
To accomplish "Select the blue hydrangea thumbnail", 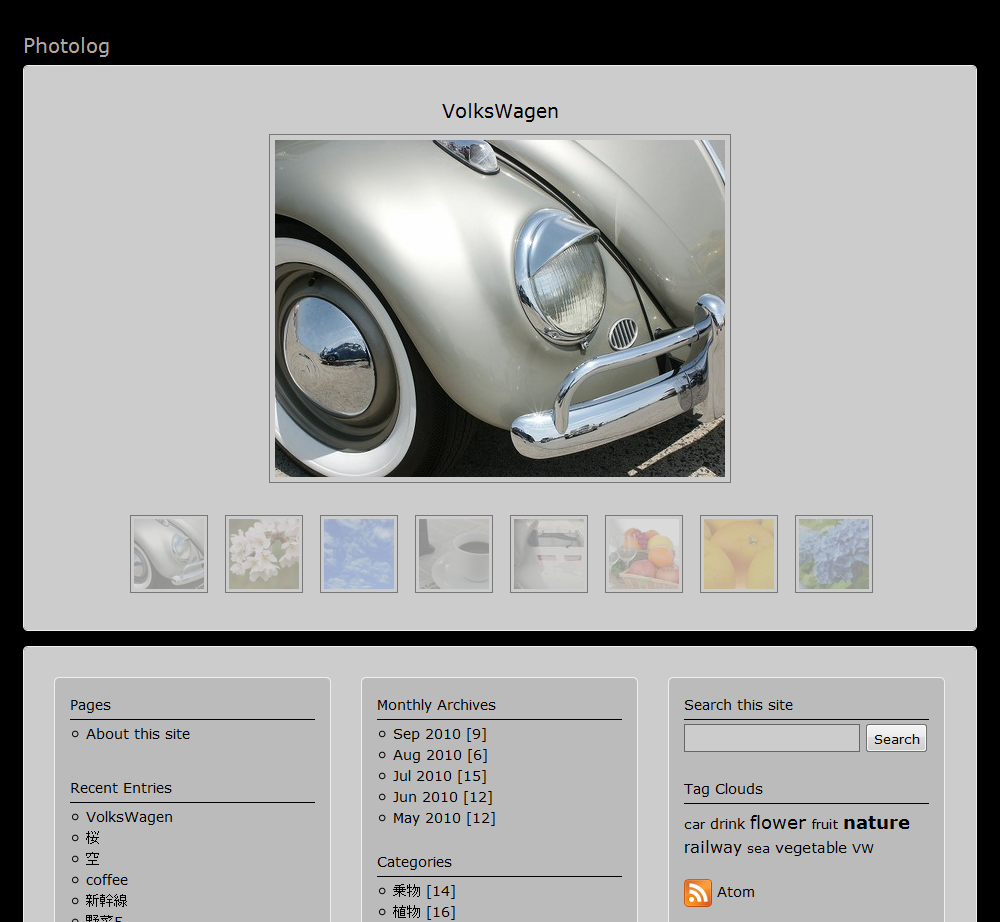I will pos(834,554).
